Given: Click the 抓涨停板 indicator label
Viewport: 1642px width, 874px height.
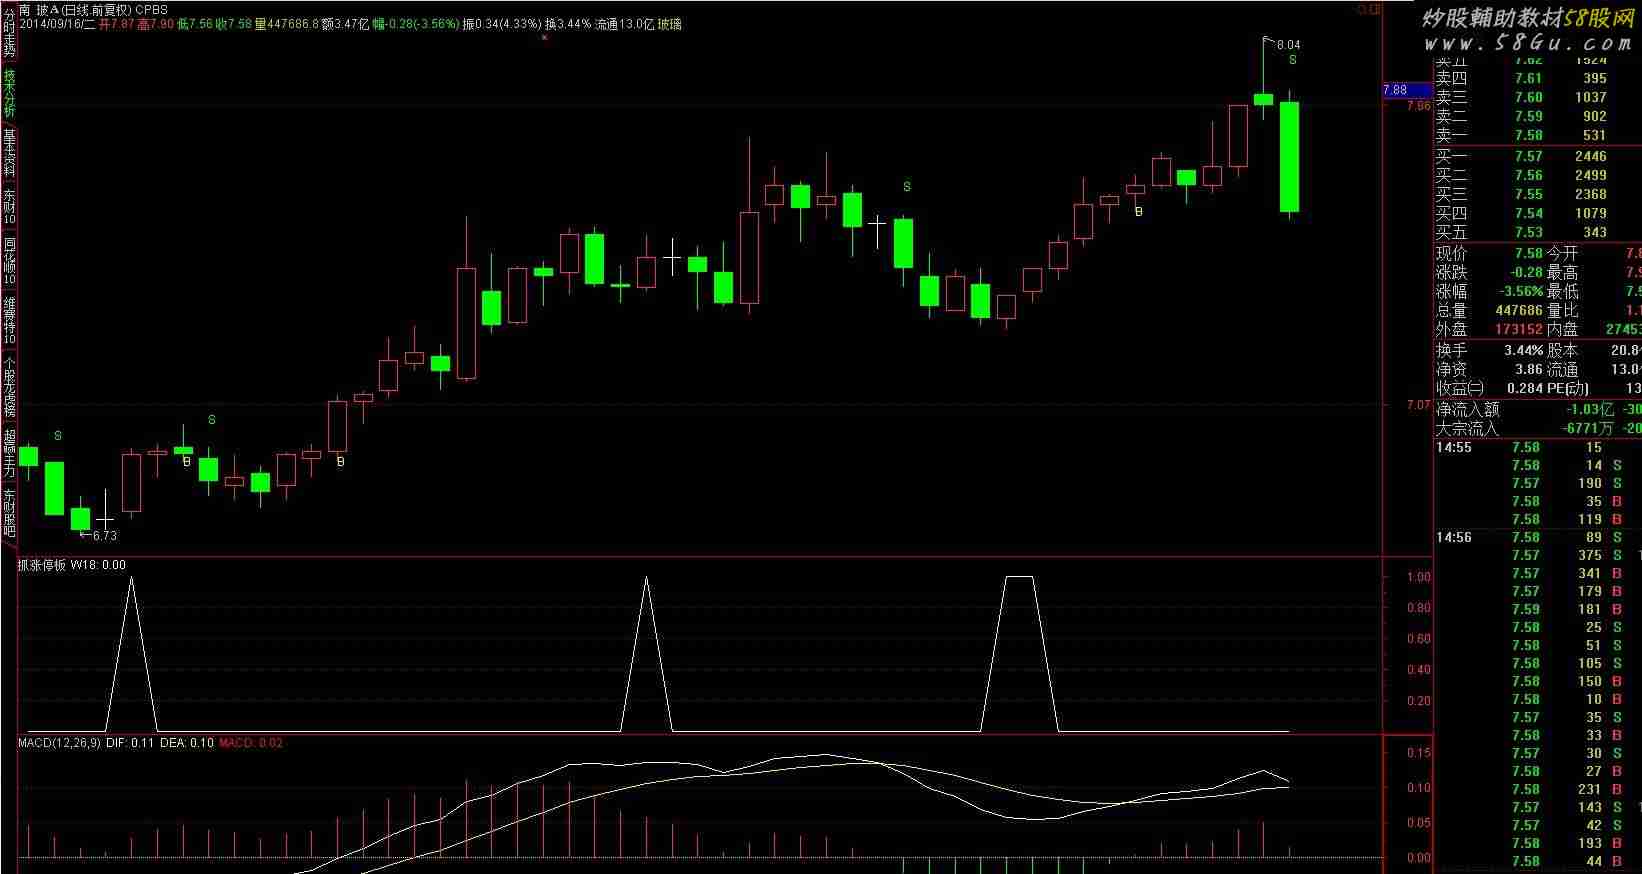Looking at the screenshot, I should tap(42, 565).
